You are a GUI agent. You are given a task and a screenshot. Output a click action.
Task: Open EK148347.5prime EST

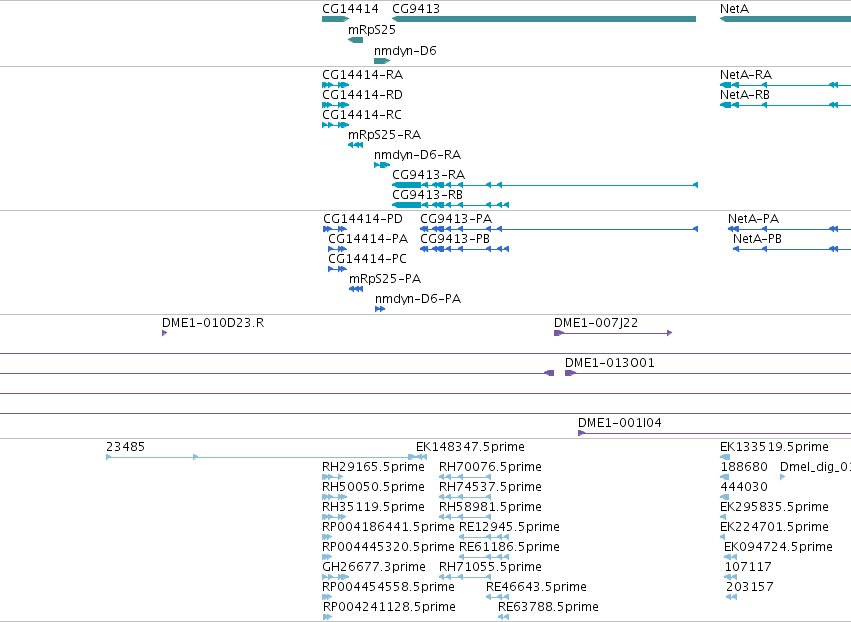tap(470, 447)
